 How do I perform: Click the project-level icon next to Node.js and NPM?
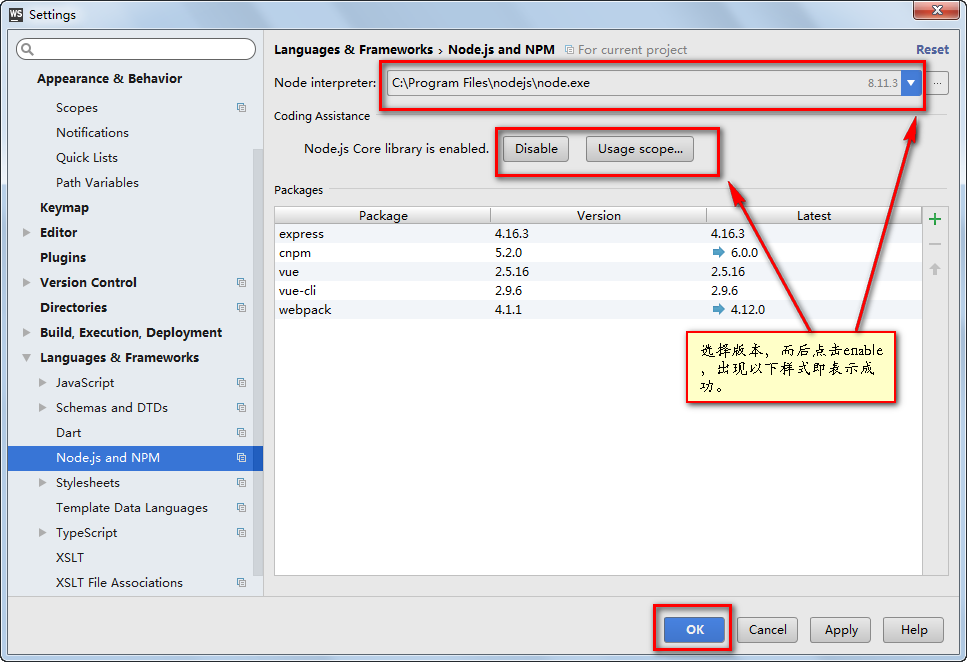click(x=241, y=458)
